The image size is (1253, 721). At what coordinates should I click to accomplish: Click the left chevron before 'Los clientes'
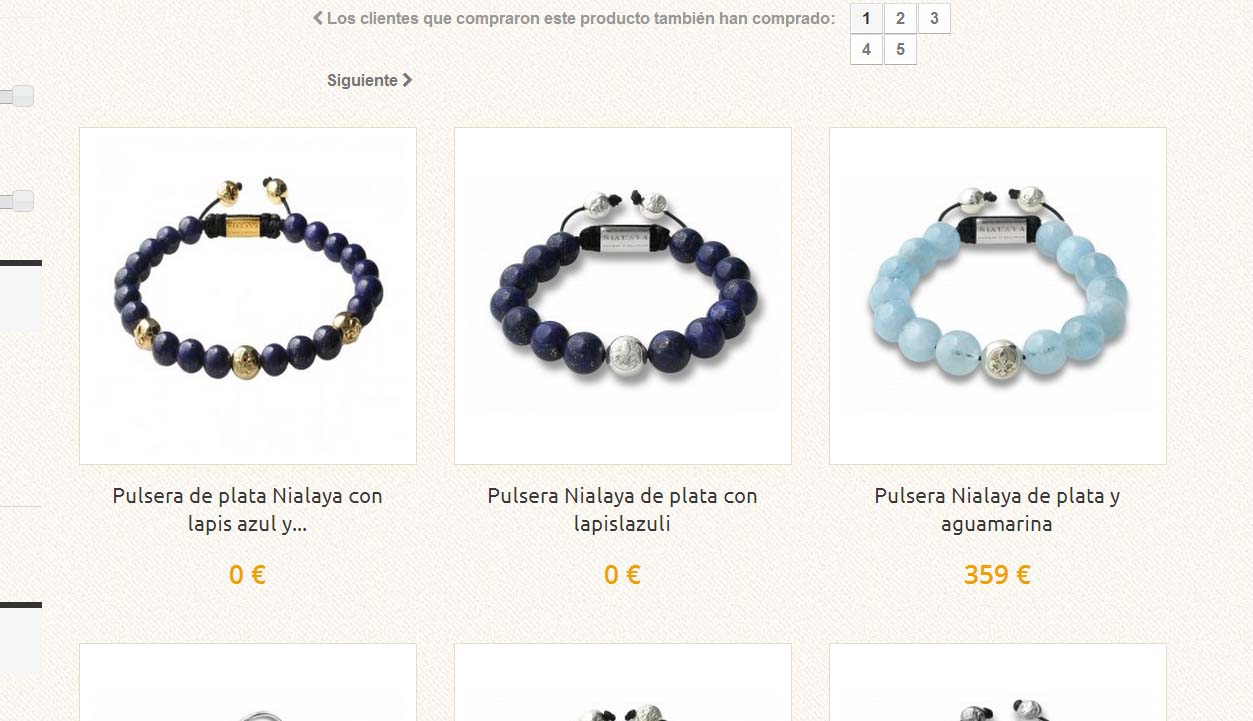click(x=318, y=18)
